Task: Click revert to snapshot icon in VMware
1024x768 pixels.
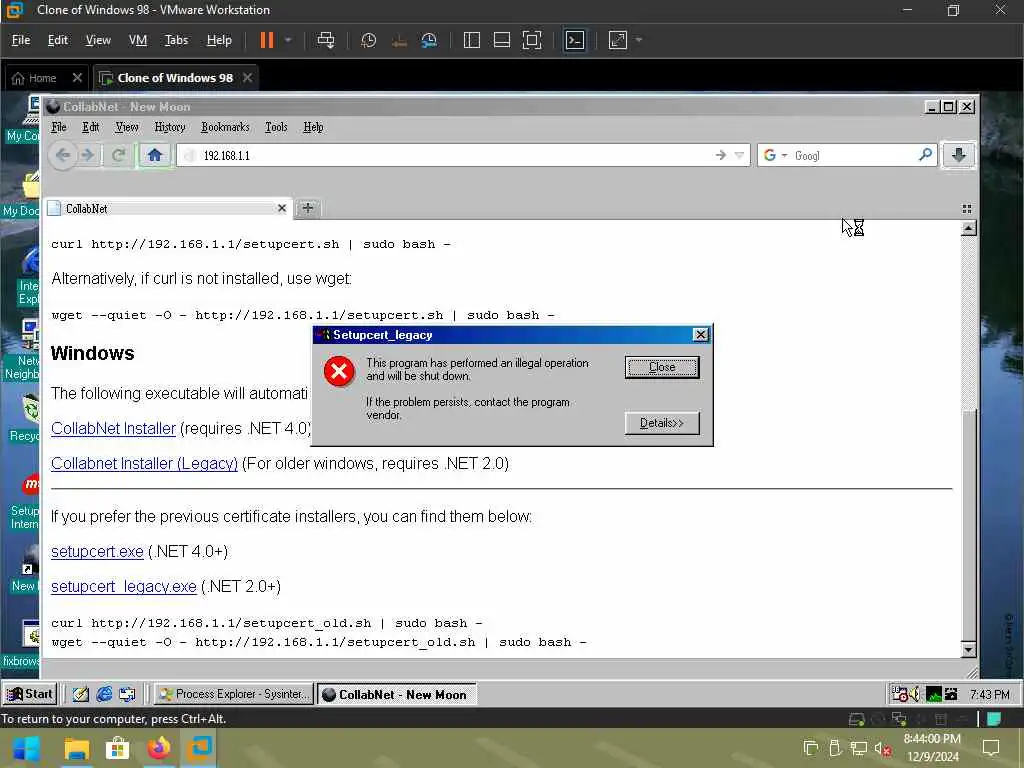Action: click(x=399, y=40)
